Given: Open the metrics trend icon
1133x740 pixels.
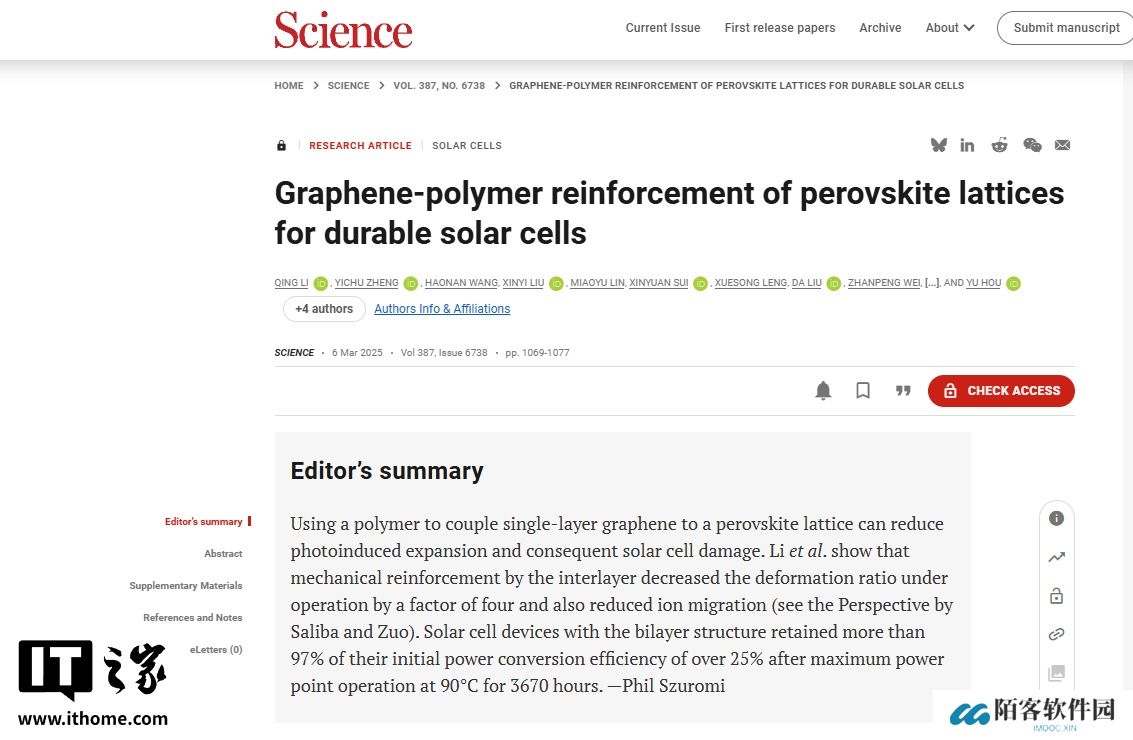Looking at the screenshot, I should (1056, 557).
